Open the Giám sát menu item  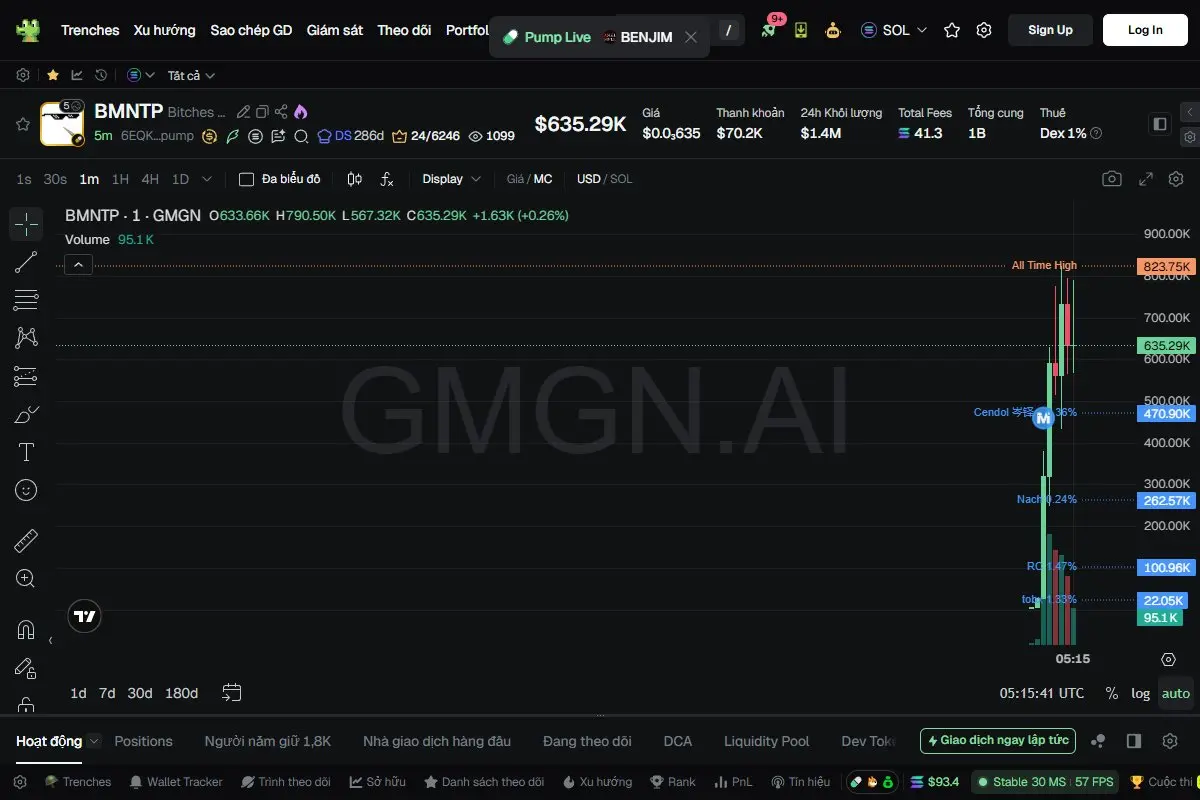point(335,30)
